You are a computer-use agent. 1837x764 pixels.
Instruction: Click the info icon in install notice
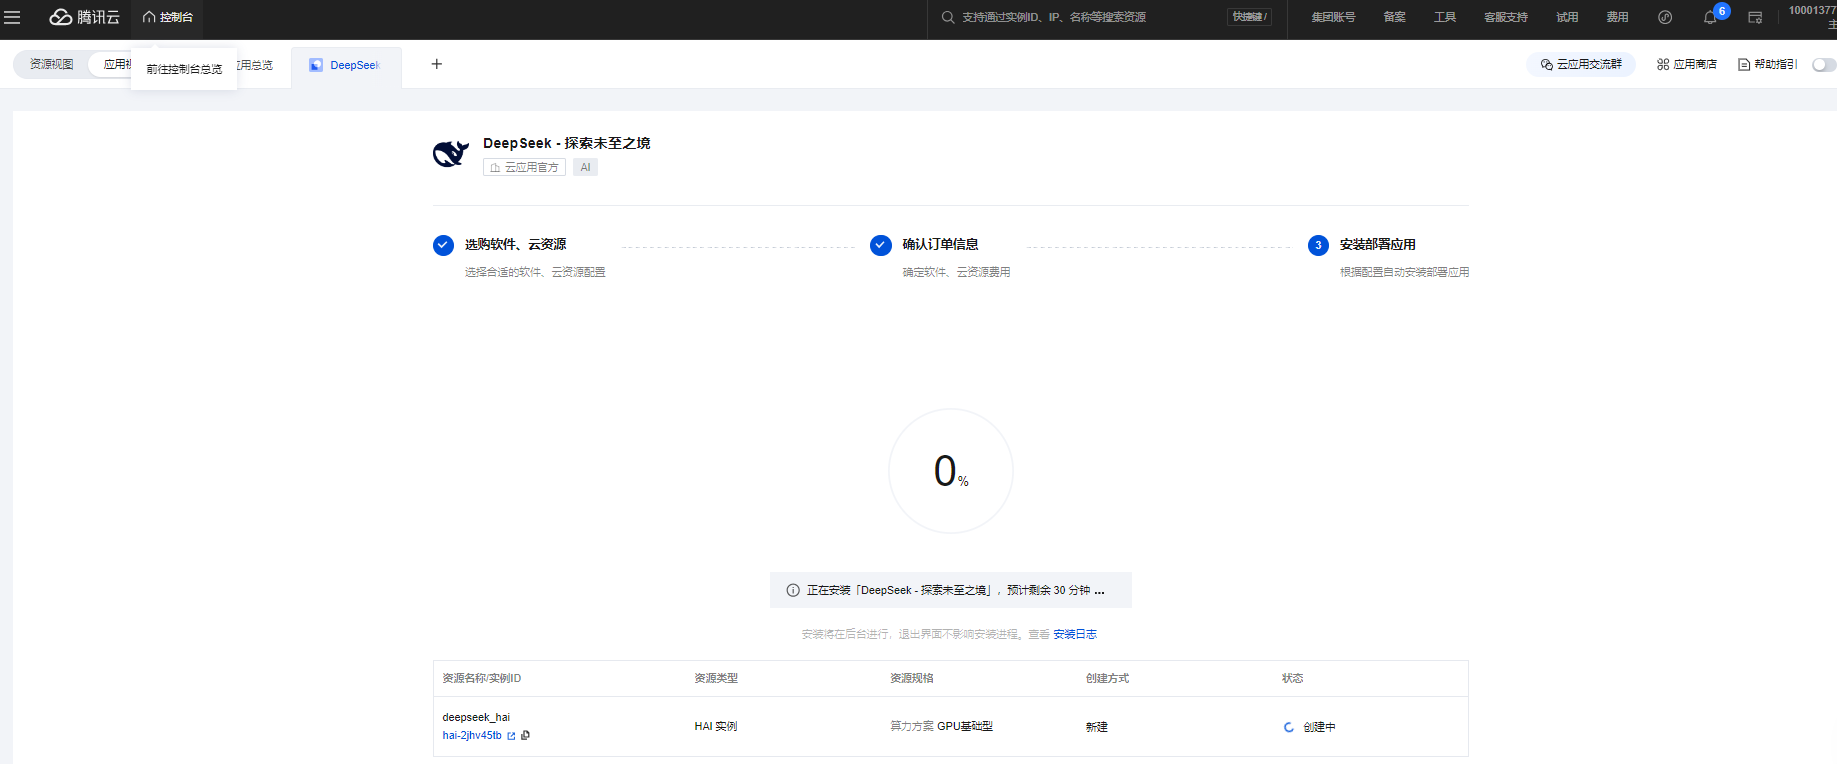pos(793,590)
